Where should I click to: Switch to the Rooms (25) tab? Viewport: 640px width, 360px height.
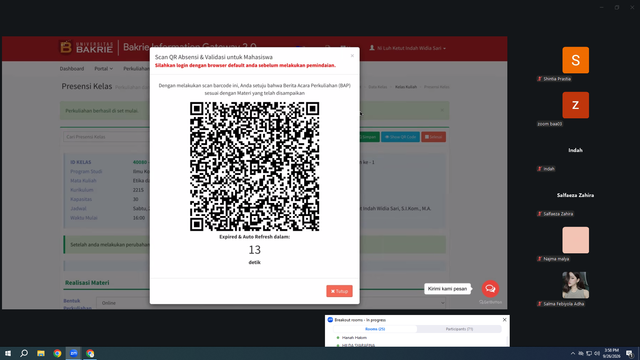(x=375, y=329)
